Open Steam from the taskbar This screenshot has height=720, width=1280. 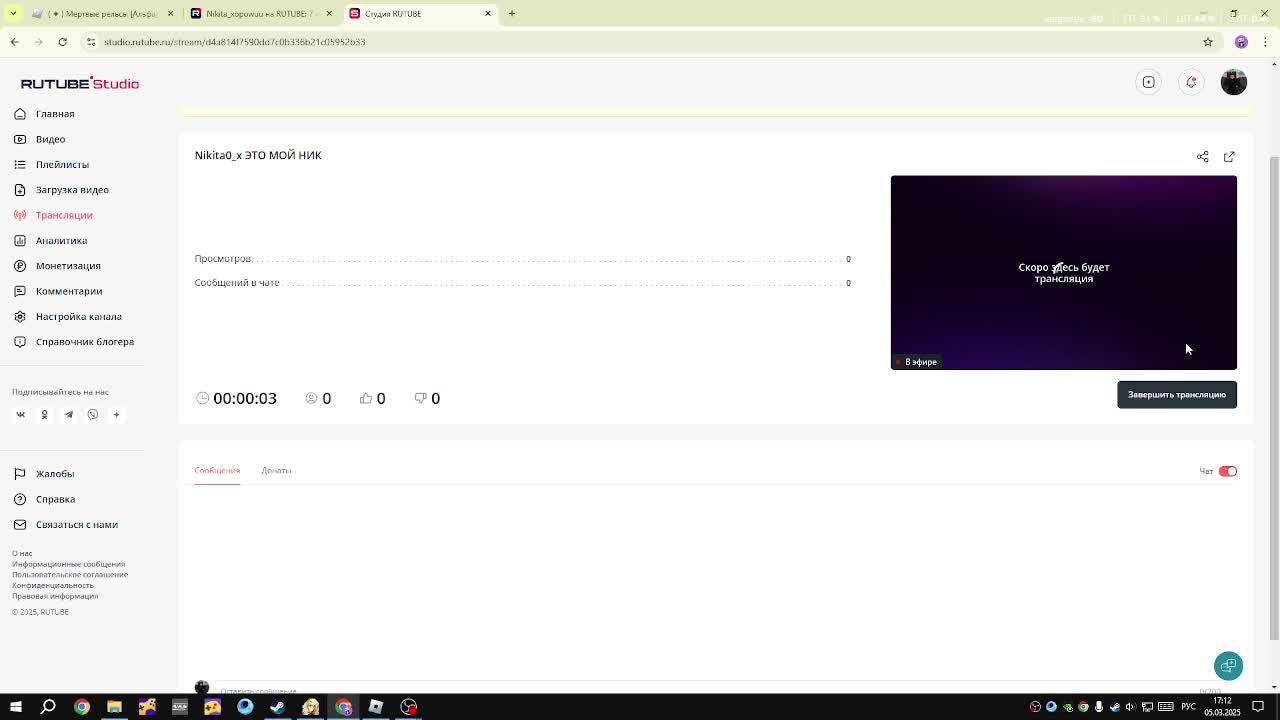278,707
